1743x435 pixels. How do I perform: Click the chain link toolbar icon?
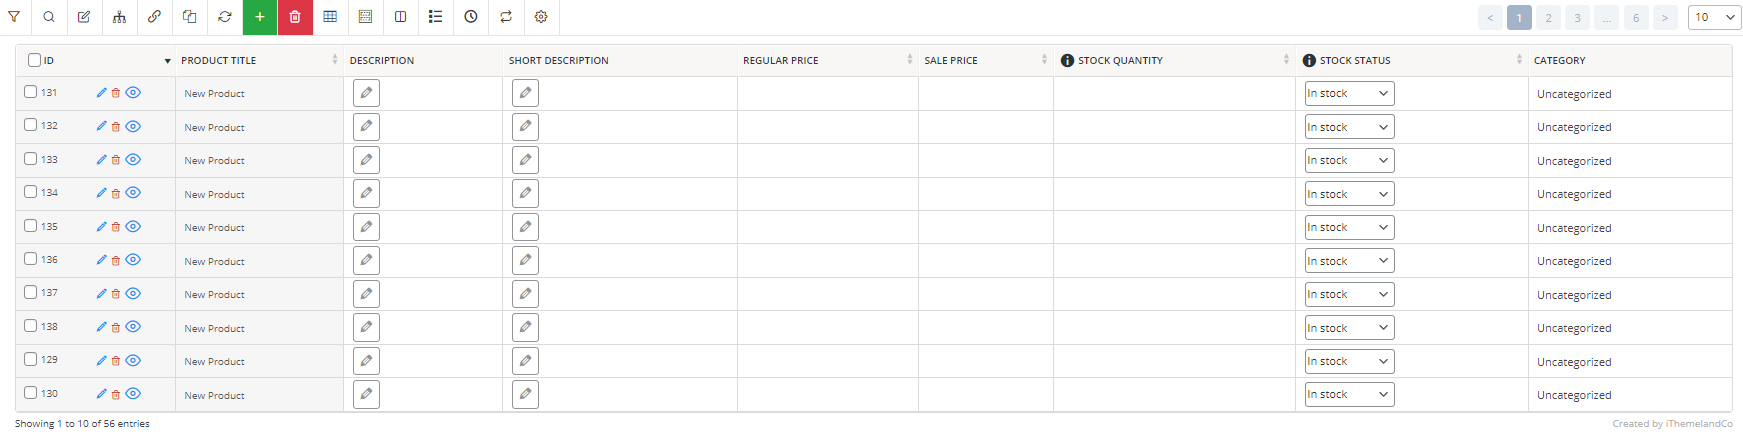(x=154, y=17)
